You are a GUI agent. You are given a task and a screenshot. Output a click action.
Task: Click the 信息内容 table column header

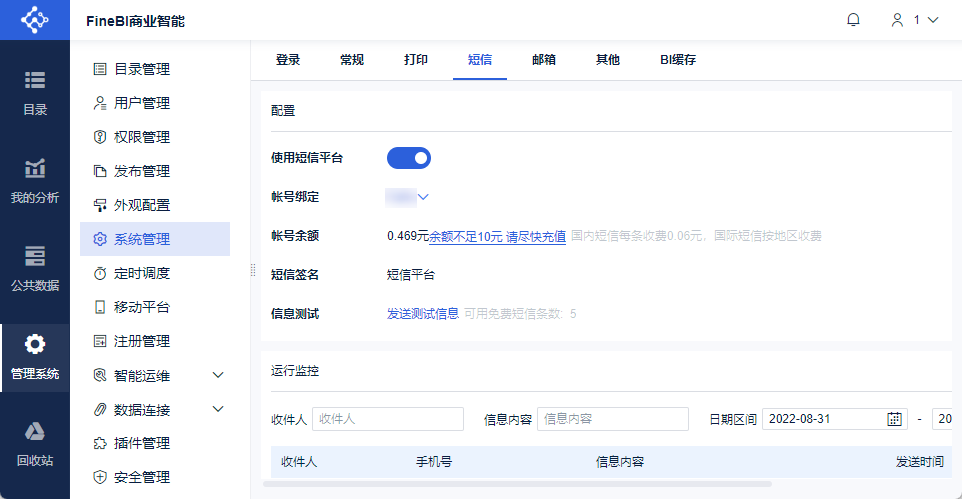(x=620, y=462)
